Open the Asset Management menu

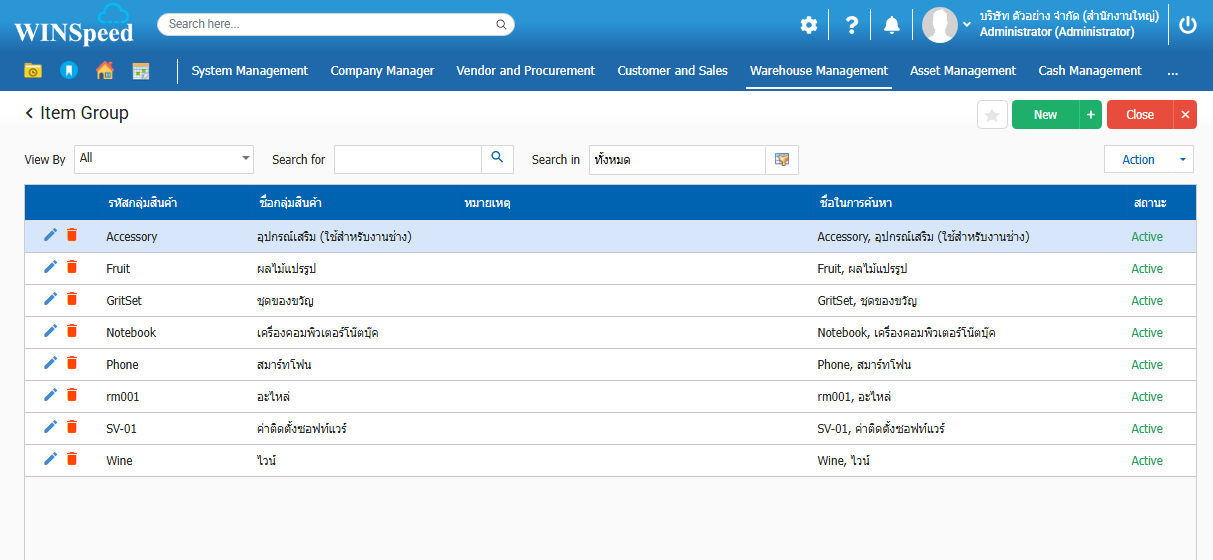click(962, 71)
